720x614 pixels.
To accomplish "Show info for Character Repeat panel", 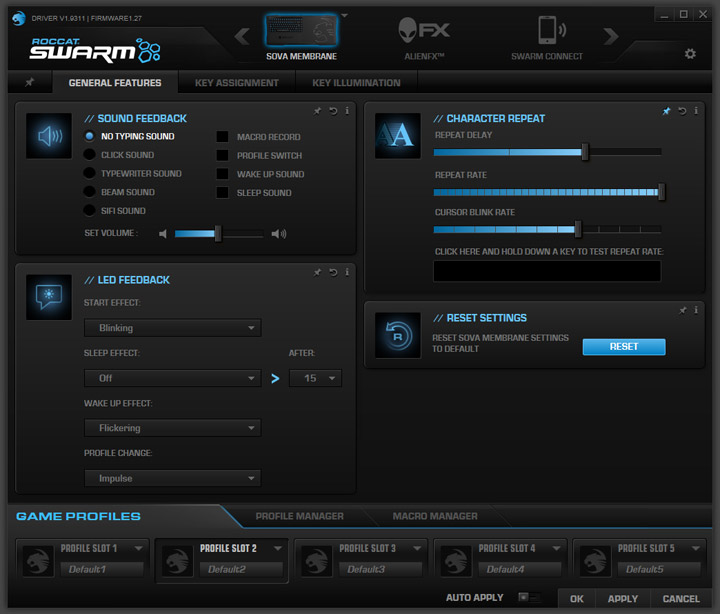I will [696, 111].
